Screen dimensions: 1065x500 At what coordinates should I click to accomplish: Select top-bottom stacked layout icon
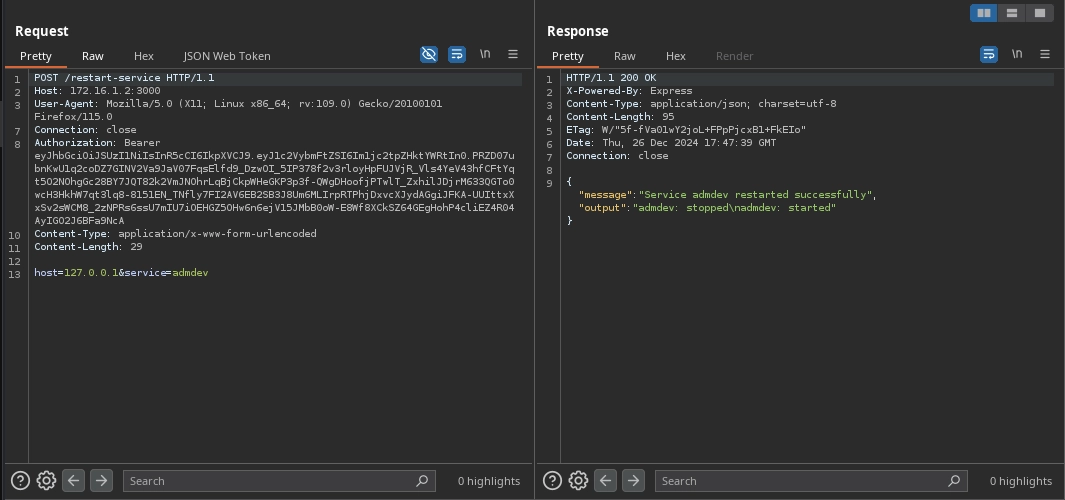coord(1012,13)
